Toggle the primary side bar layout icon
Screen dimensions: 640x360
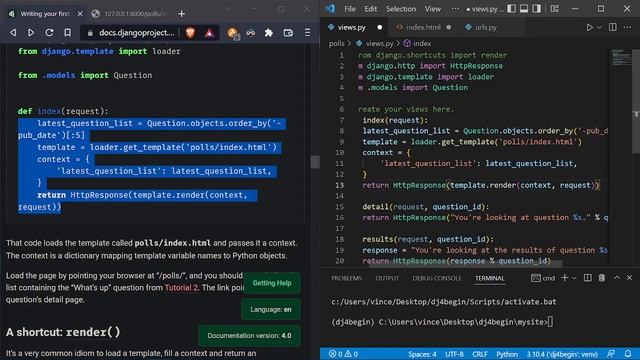coord(511,9)
